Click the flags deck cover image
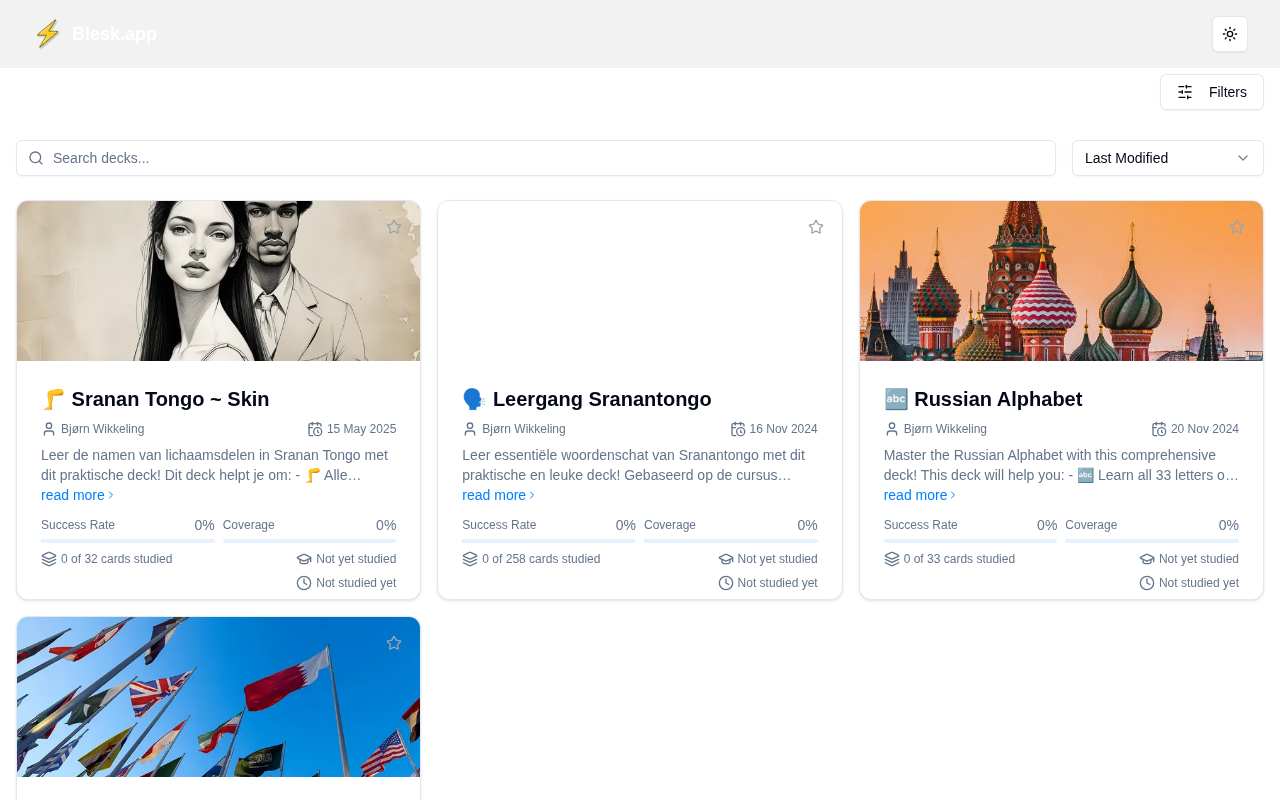The height and width of the screenshot is (800, 1280). coord(218,697)
